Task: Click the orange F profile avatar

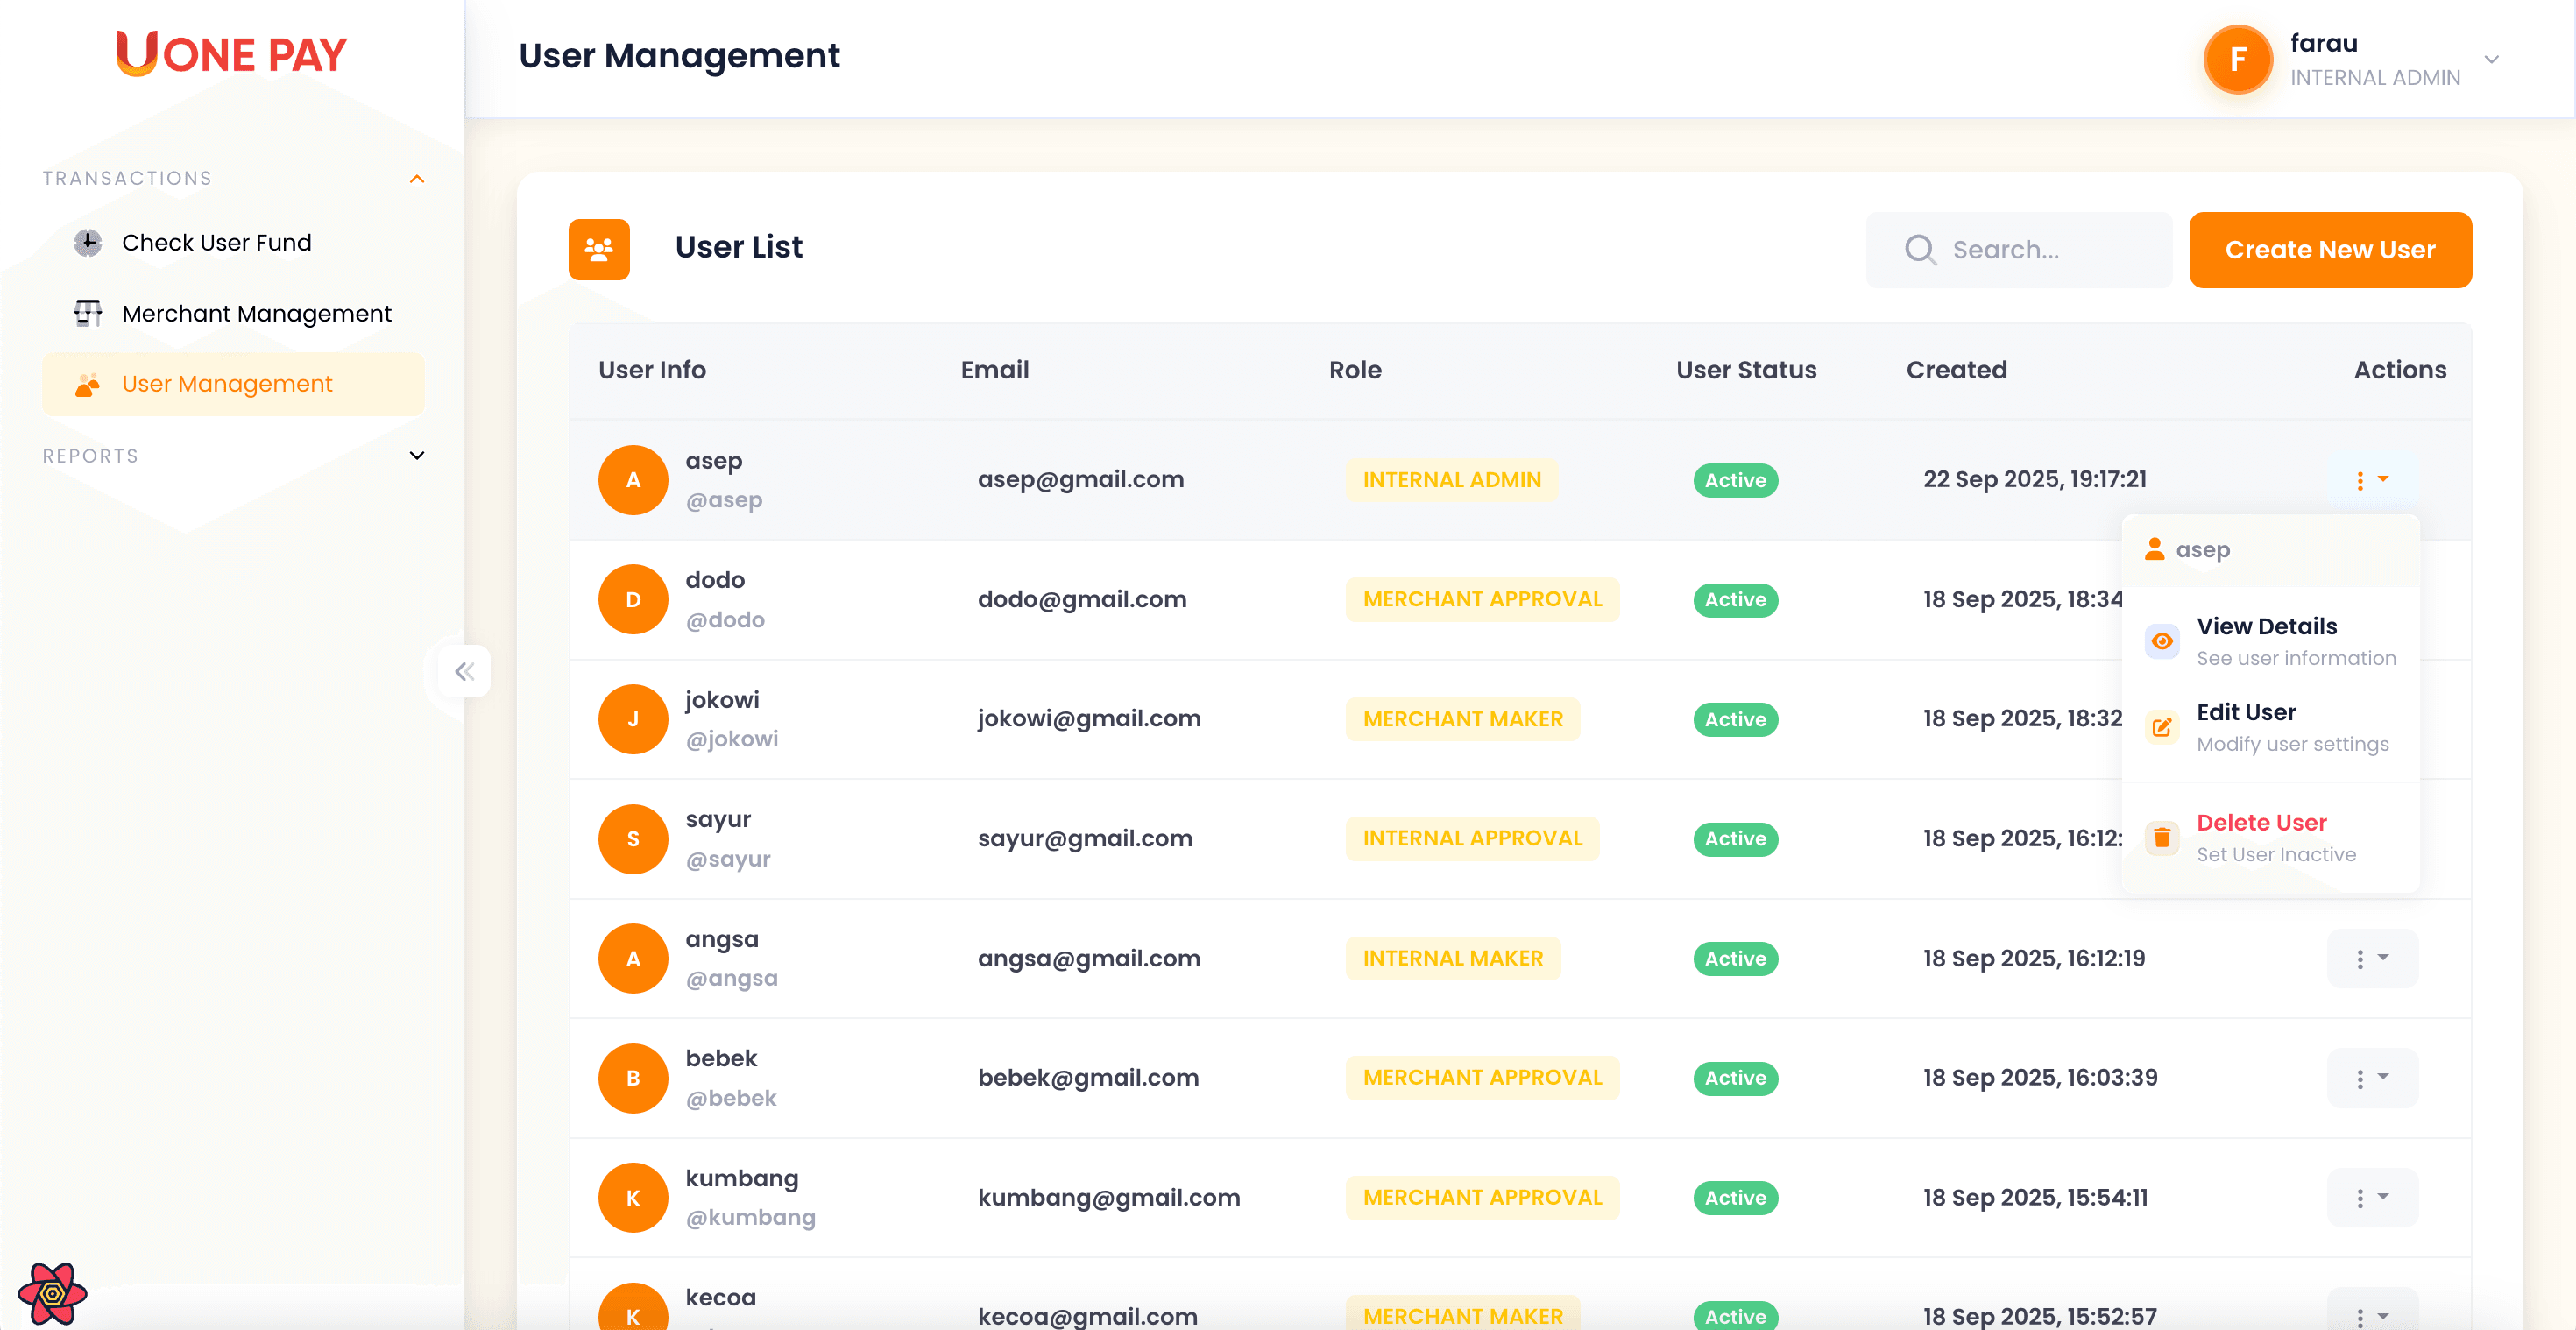Action: coord(2237,60)
